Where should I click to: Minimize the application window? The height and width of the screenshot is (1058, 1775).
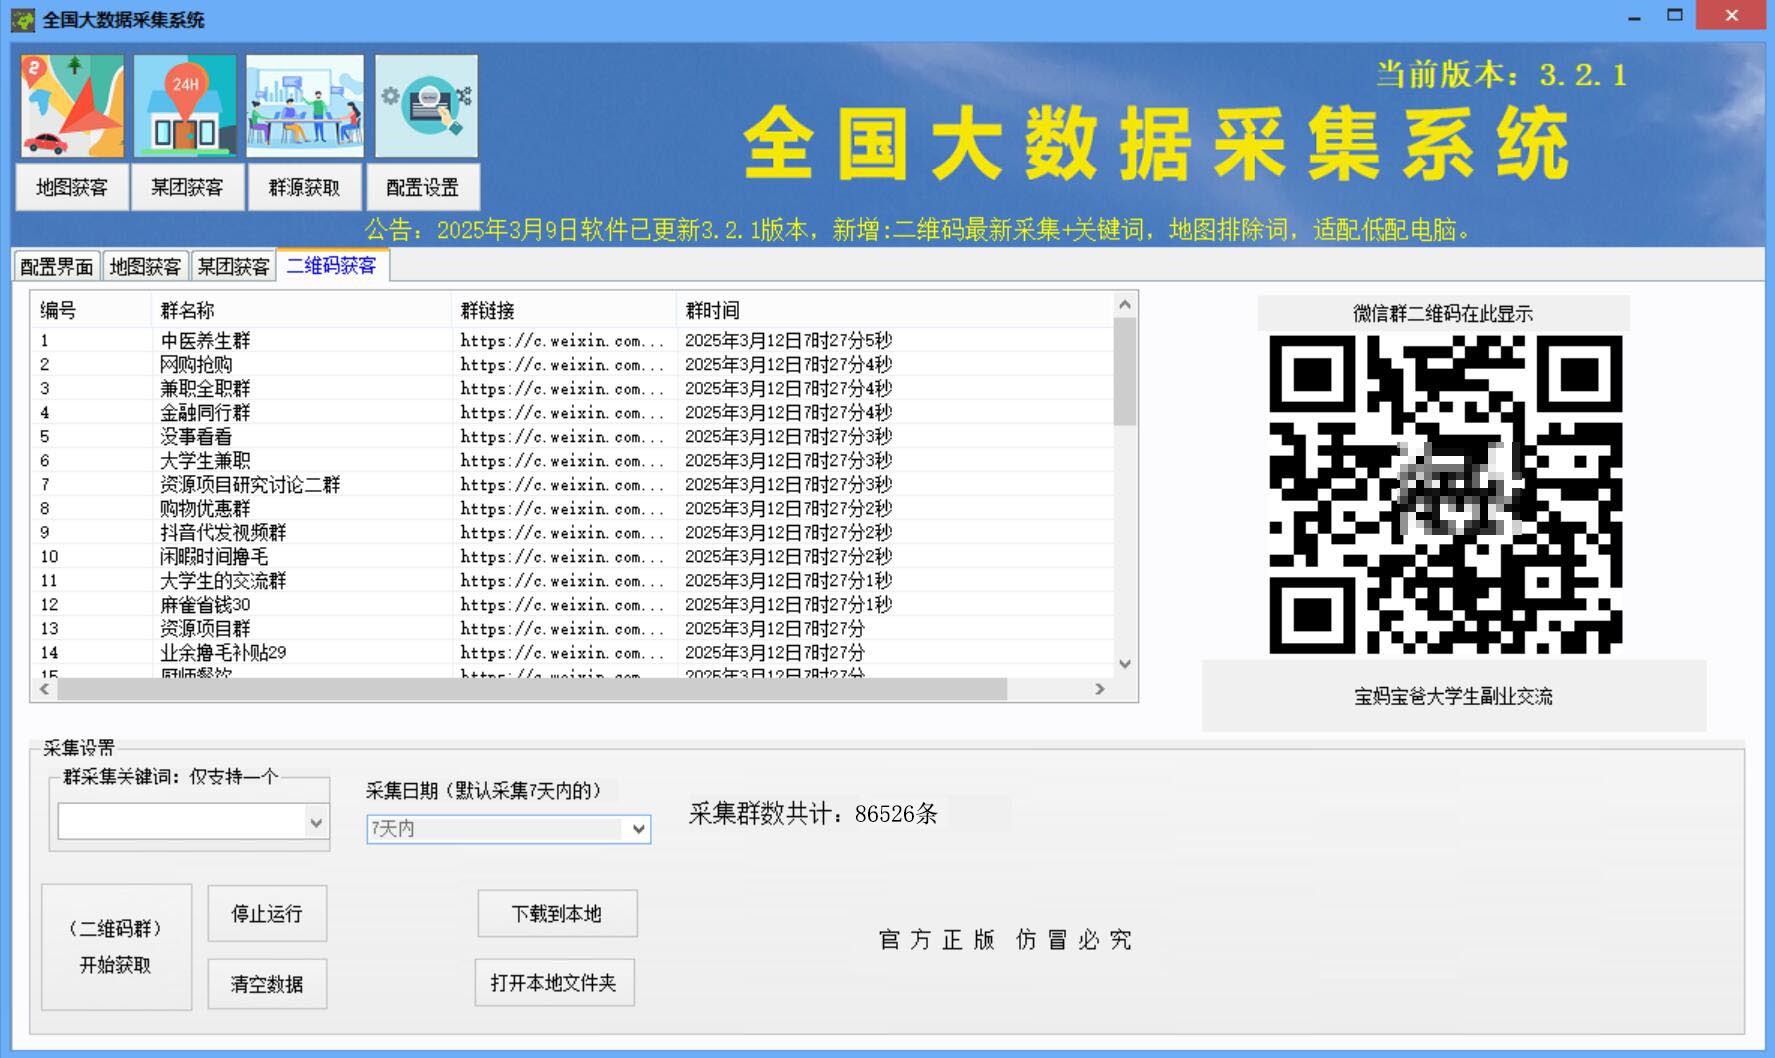(1634, 17)
